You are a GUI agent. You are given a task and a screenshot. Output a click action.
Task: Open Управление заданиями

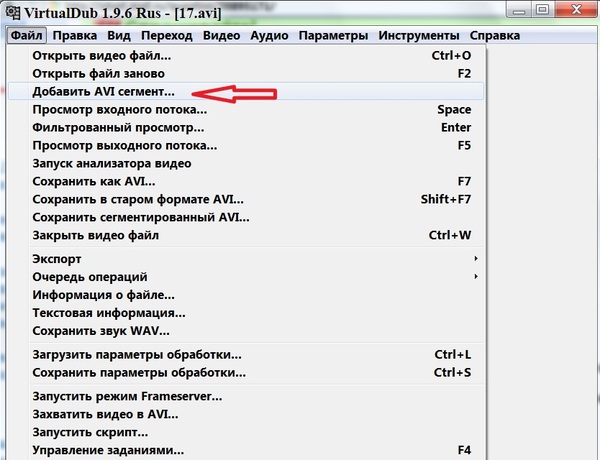(108, 450)
